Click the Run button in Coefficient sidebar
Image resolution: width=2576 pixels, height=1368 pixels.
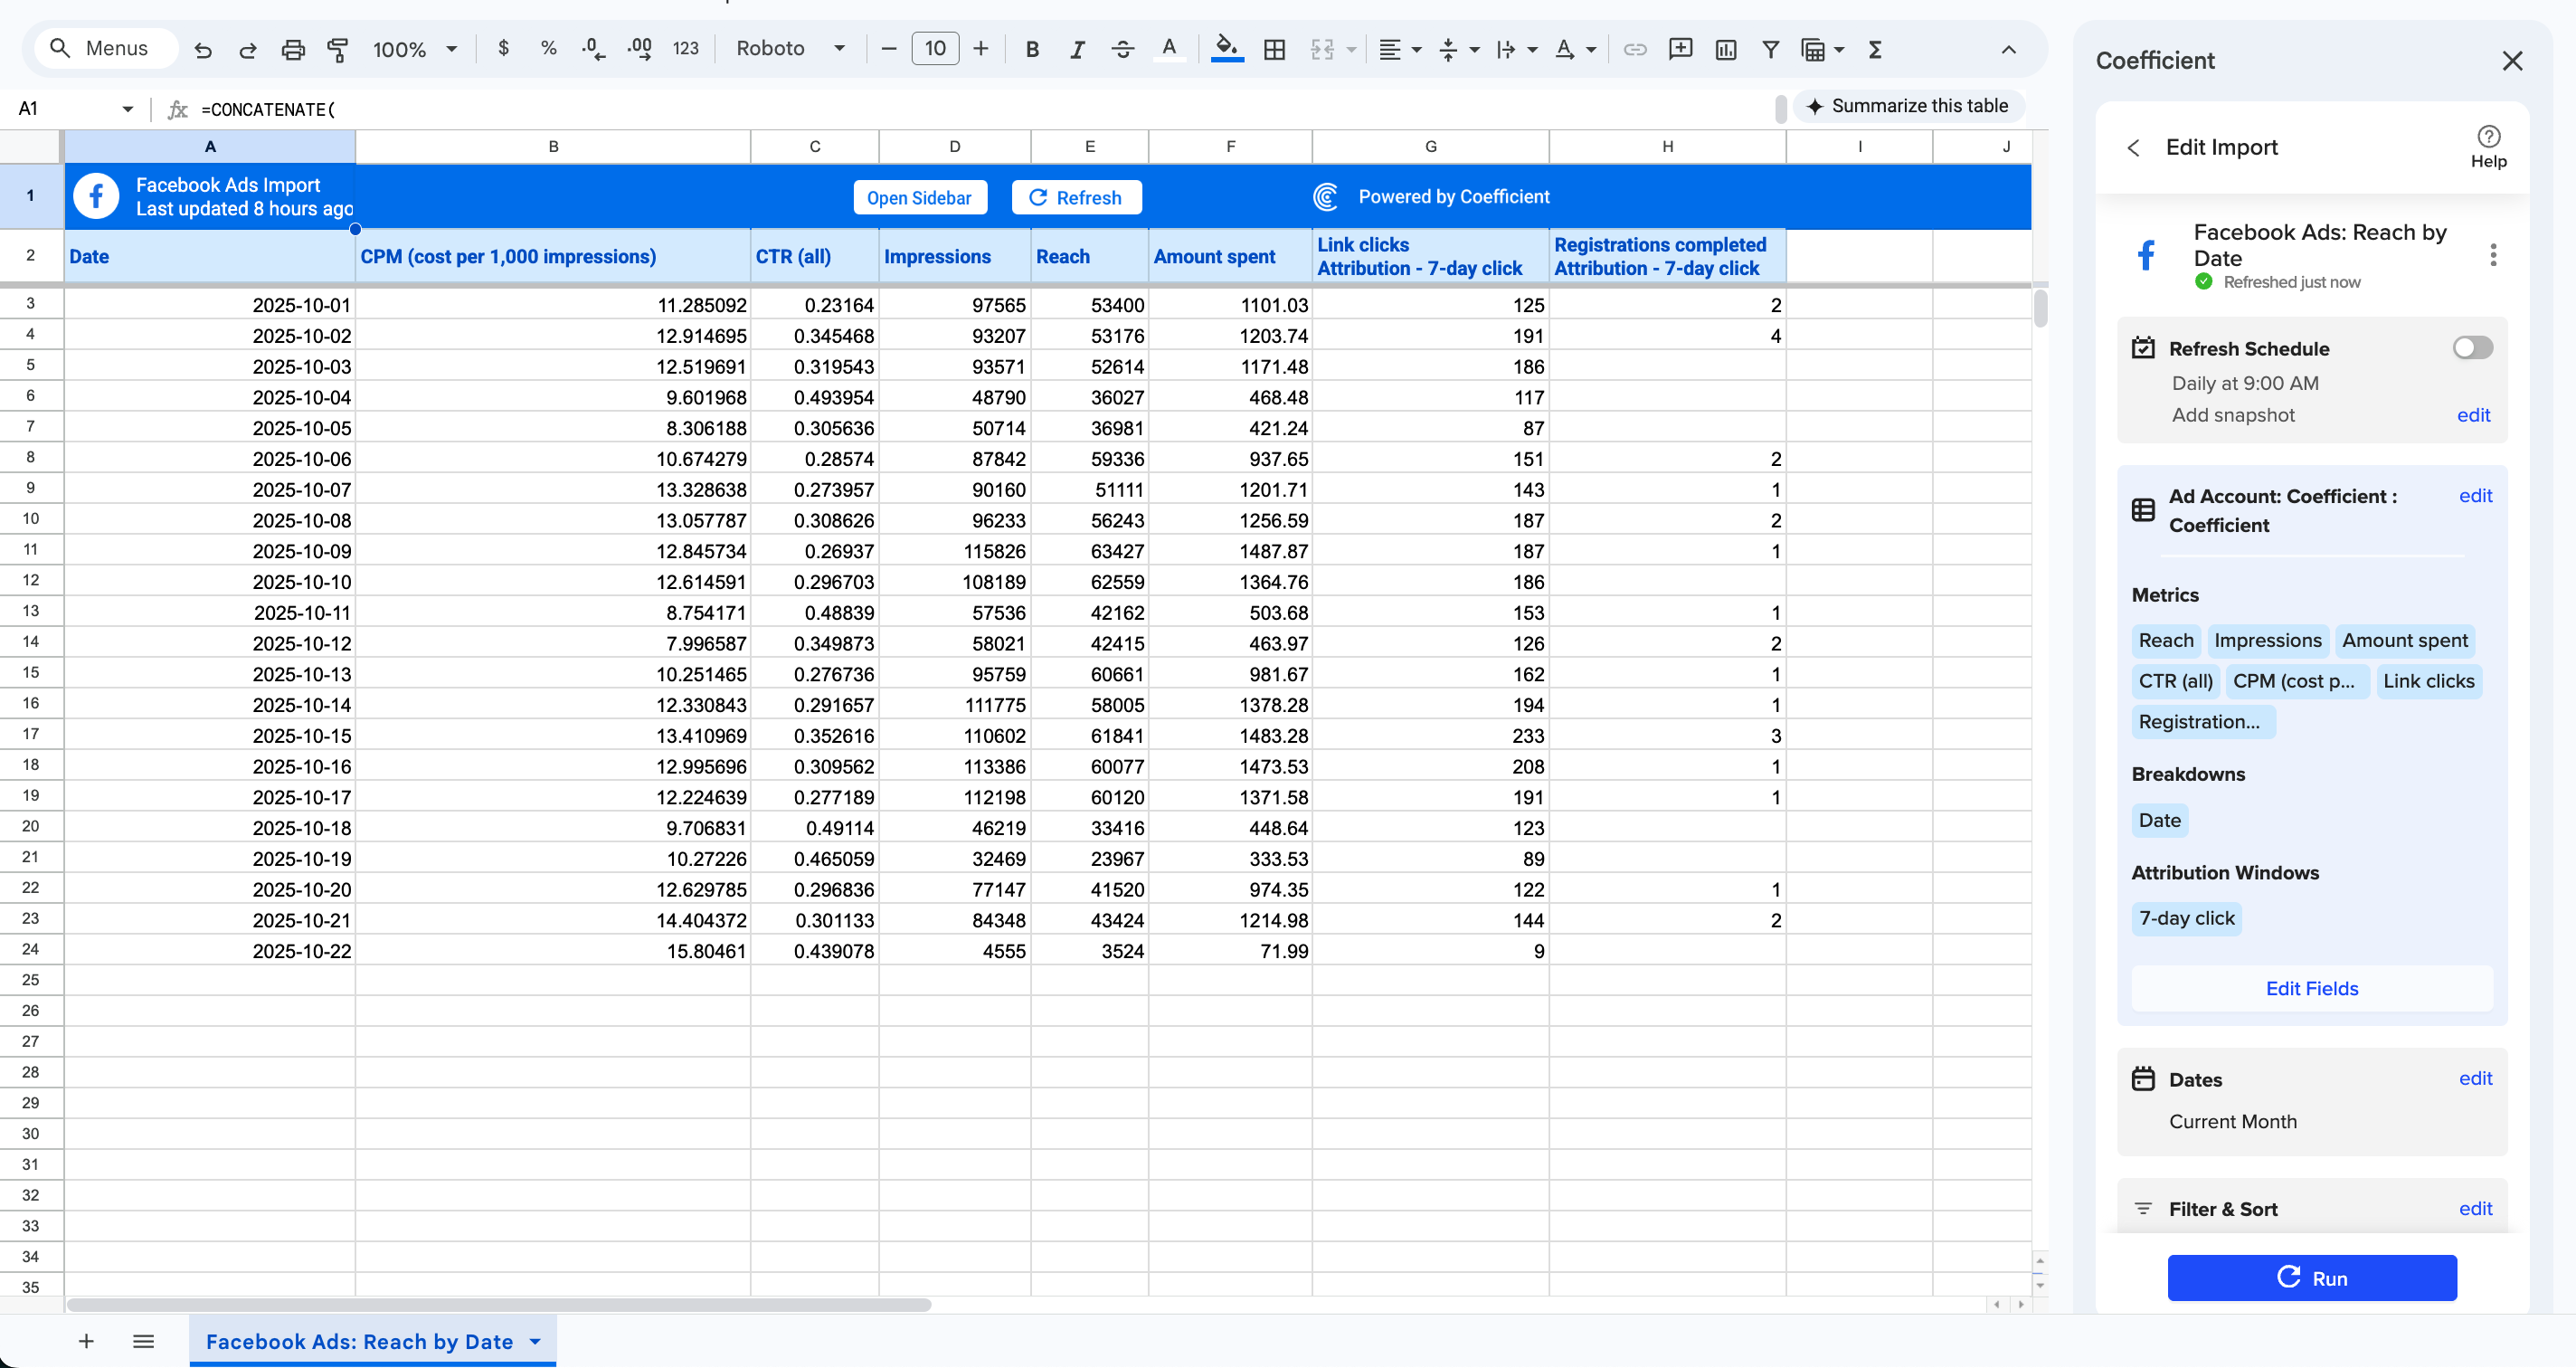[2311, 1278]
